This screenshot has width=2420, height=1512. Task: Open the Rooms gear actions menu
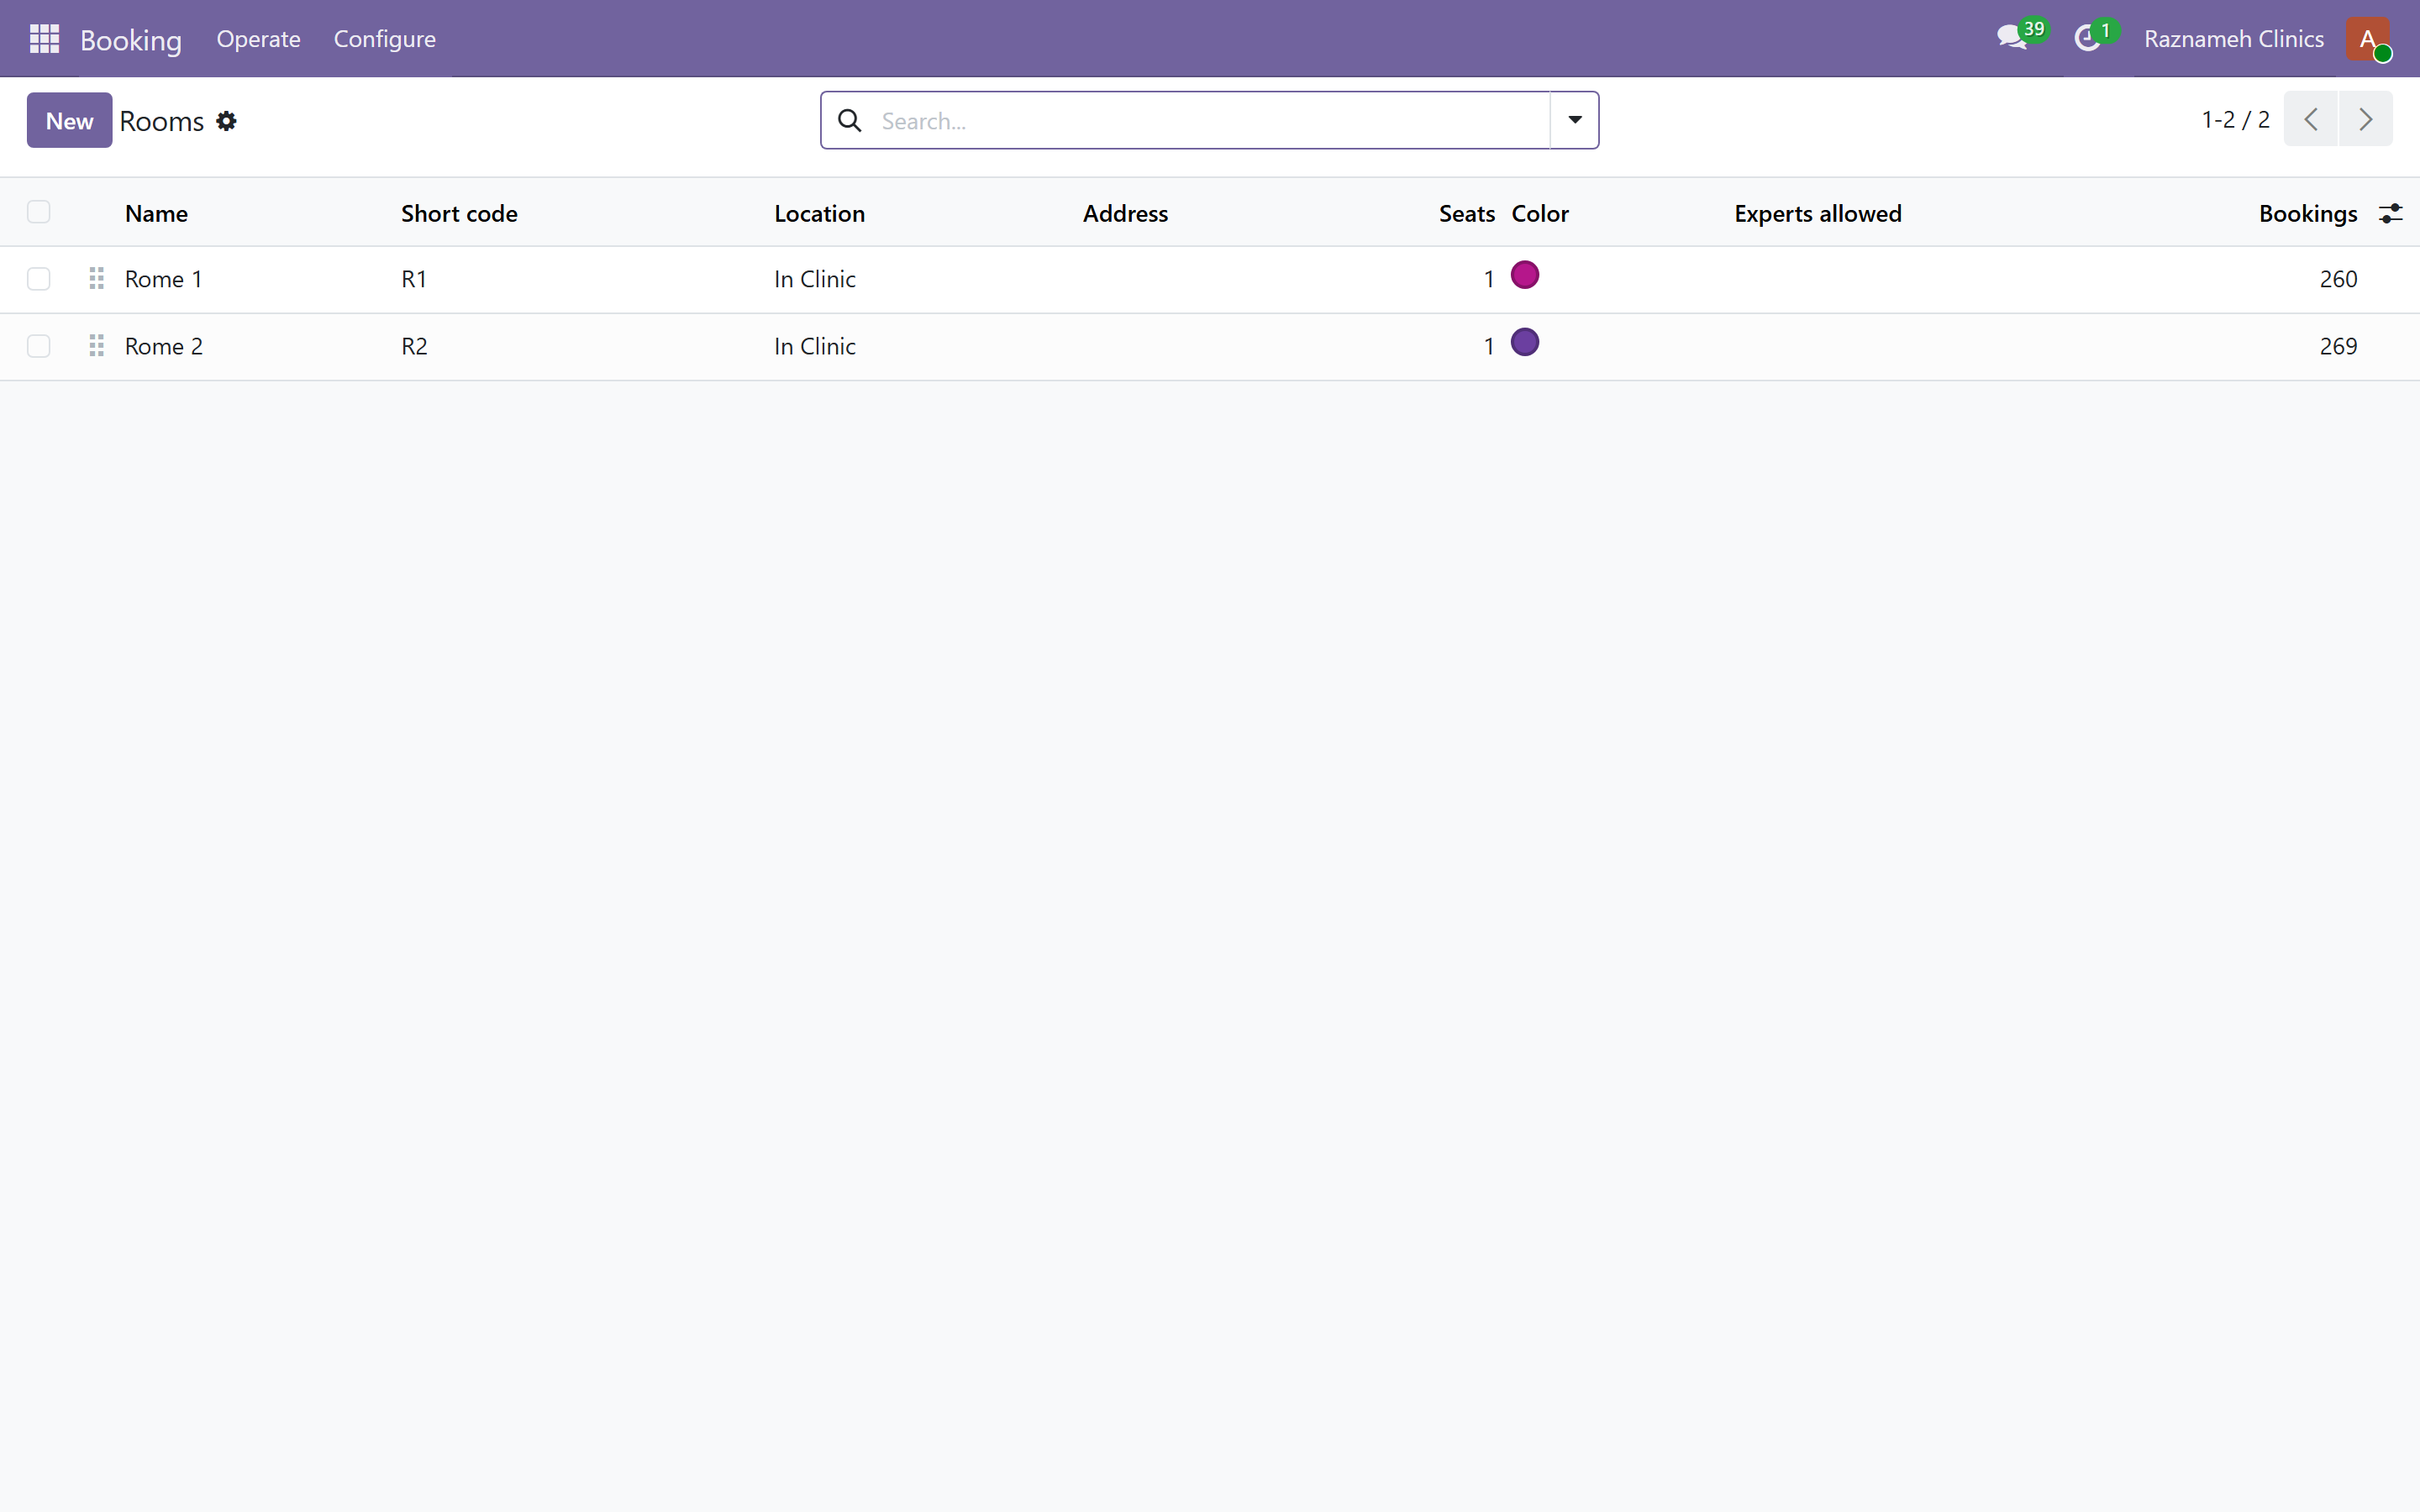(227, 121)
